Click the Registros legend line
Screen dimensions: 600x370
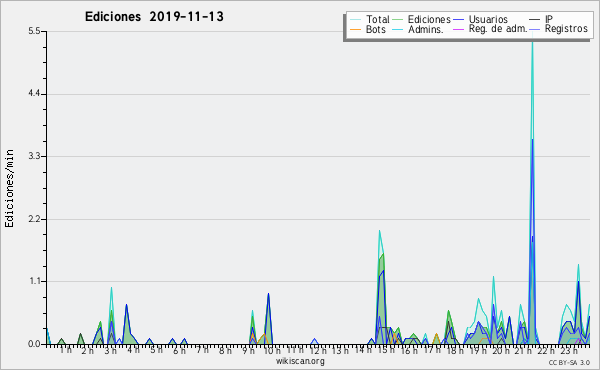click(x=535, y=29)
